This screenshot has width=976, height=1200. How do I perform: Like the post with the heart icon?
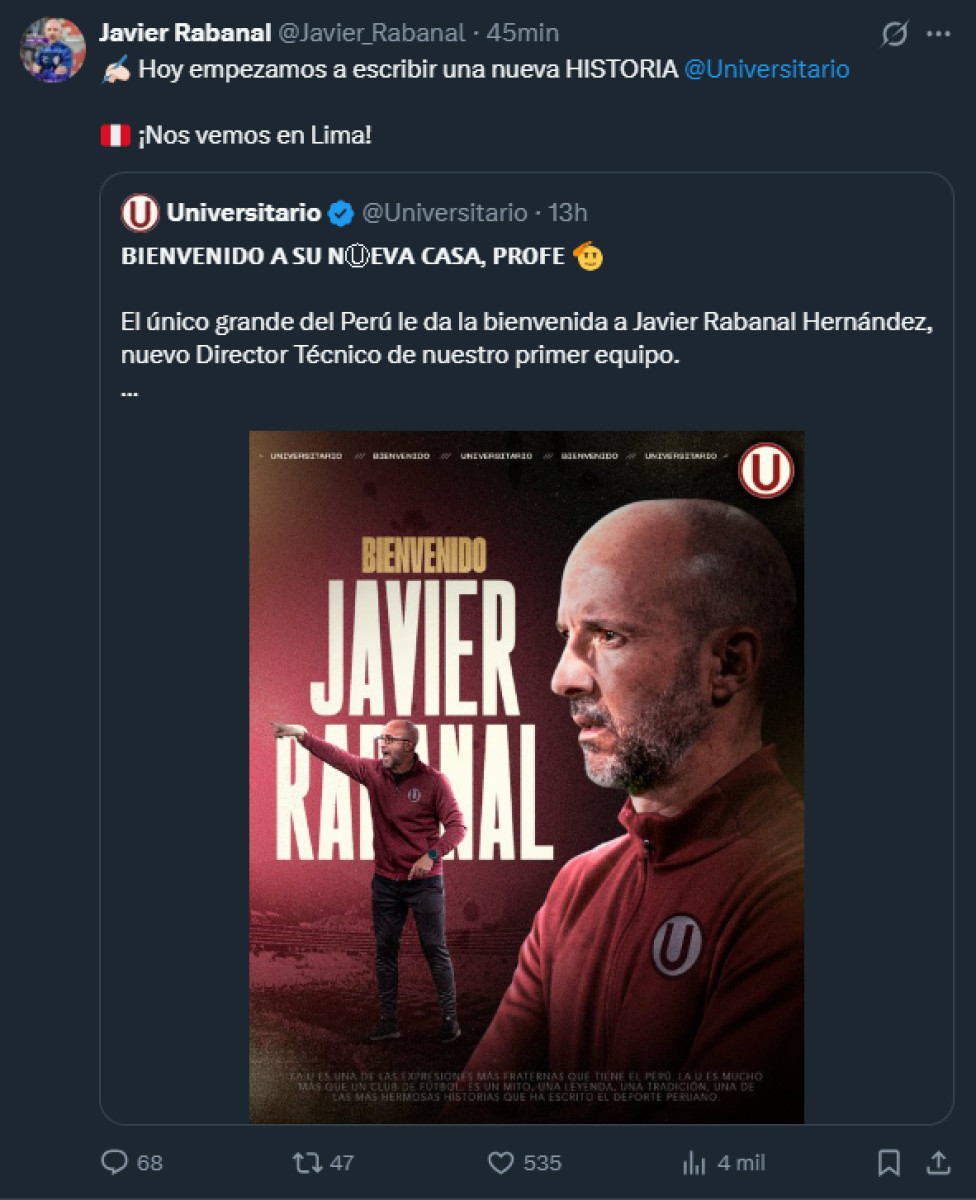(x=500, y=1162)
